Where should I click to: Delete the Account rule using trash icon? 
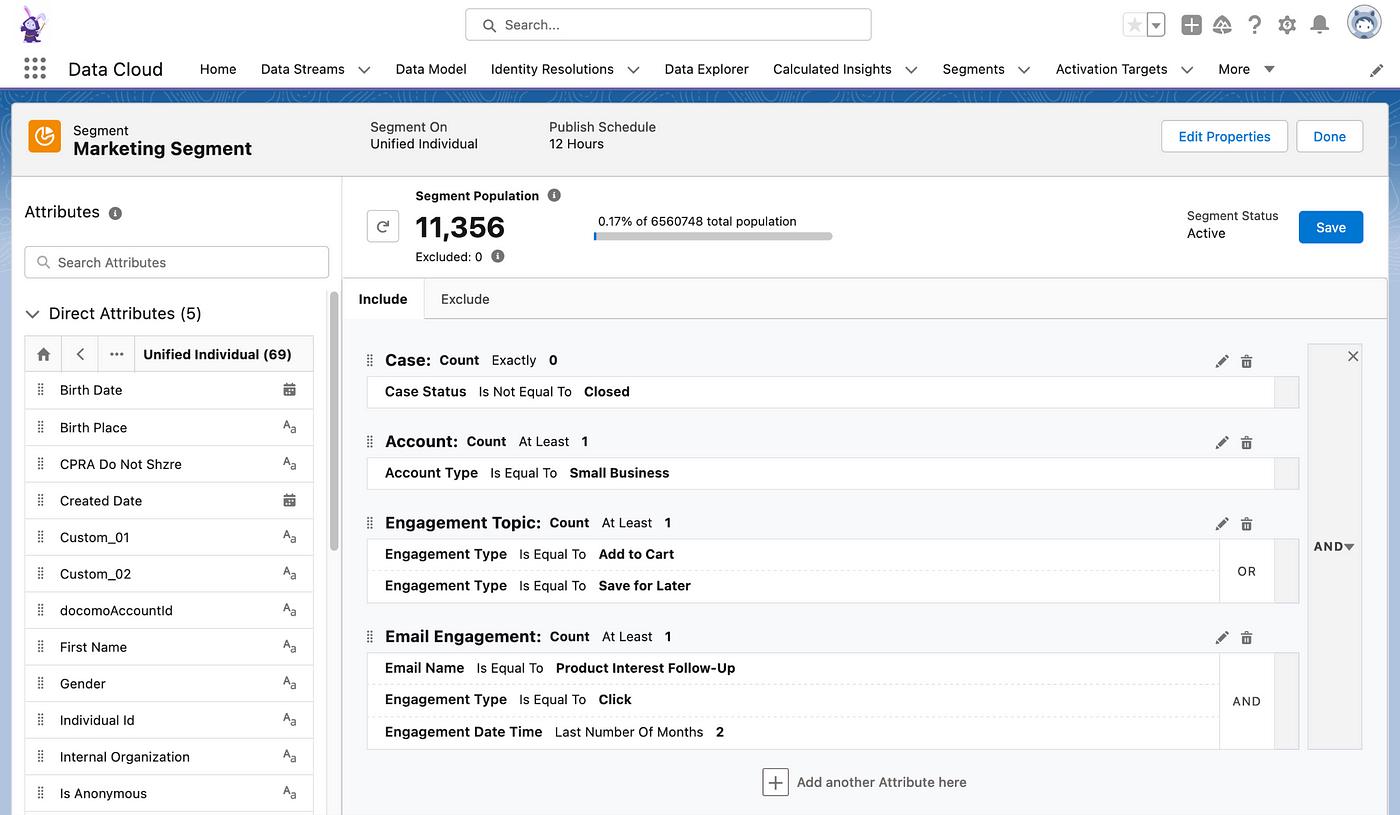click(1246, 443)
